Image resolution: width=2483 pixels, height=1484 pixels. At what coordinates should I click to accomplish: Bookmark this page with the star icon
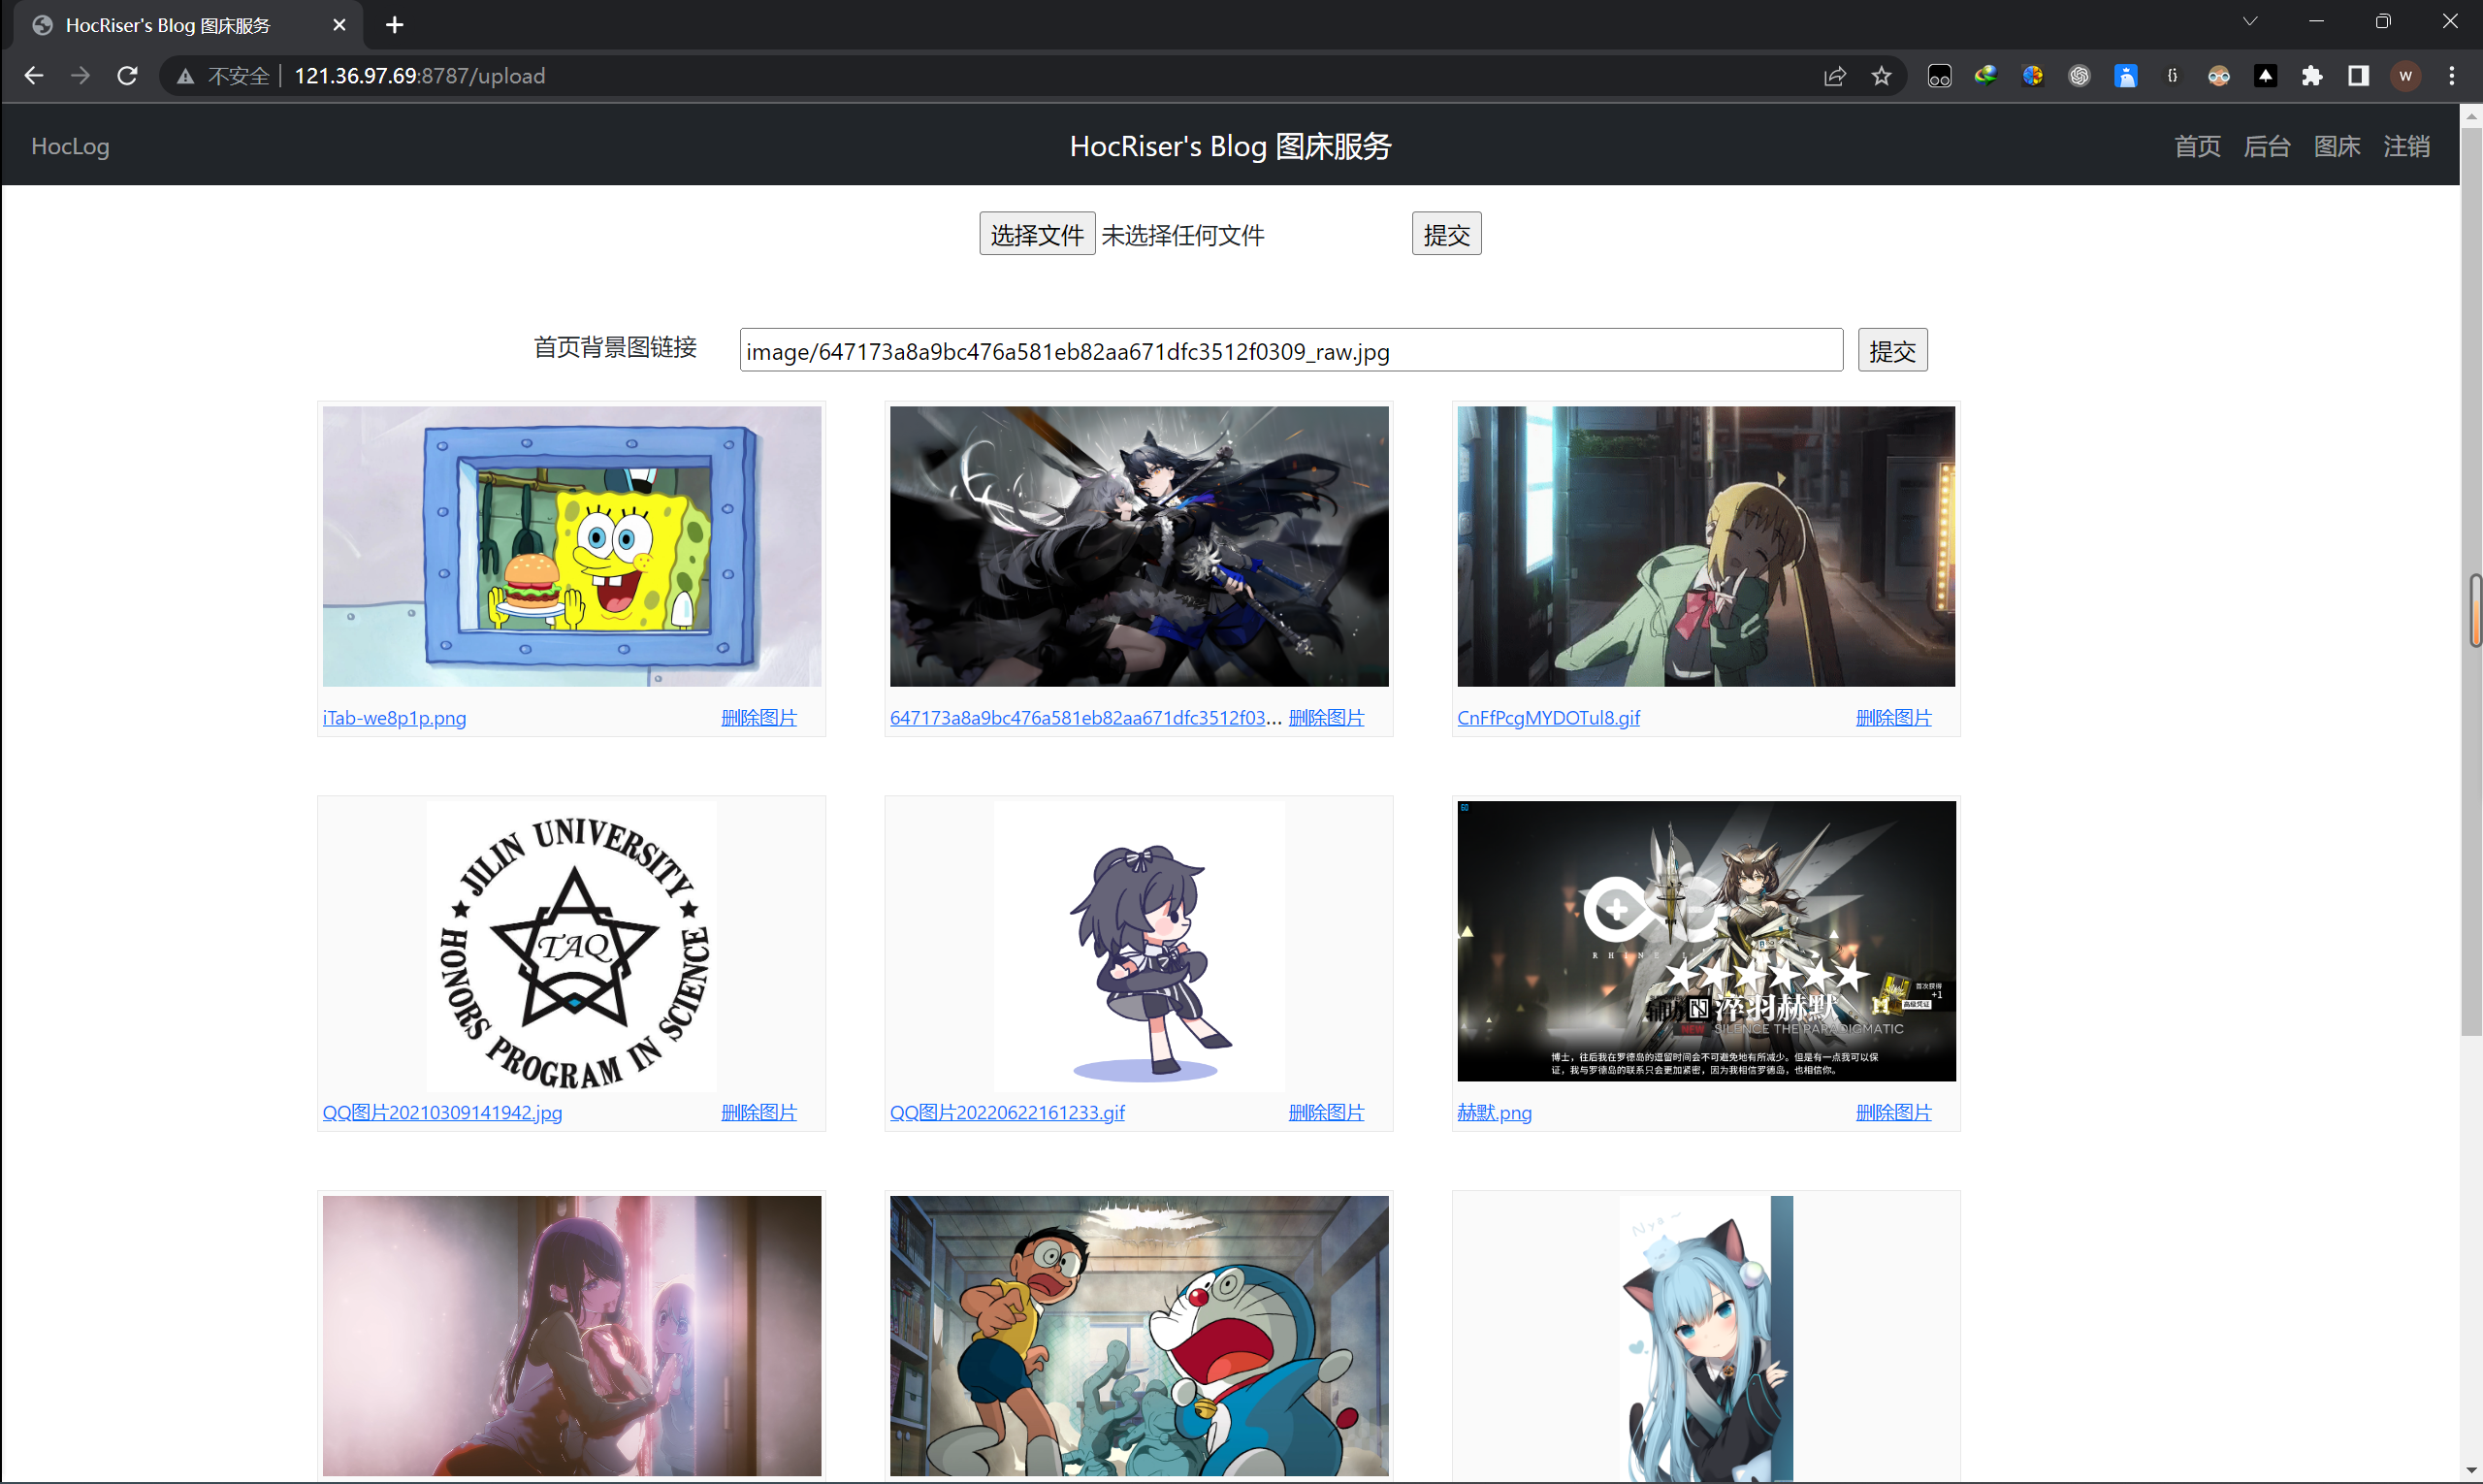tap(1881, 76)
